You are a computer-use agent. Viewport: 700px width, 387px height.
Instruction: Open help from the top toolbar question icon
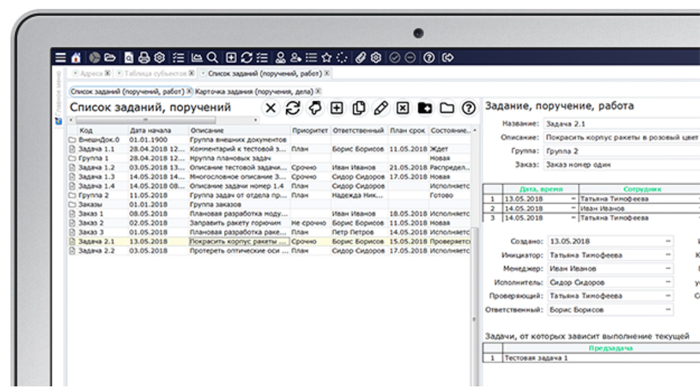tap(429, 58)
